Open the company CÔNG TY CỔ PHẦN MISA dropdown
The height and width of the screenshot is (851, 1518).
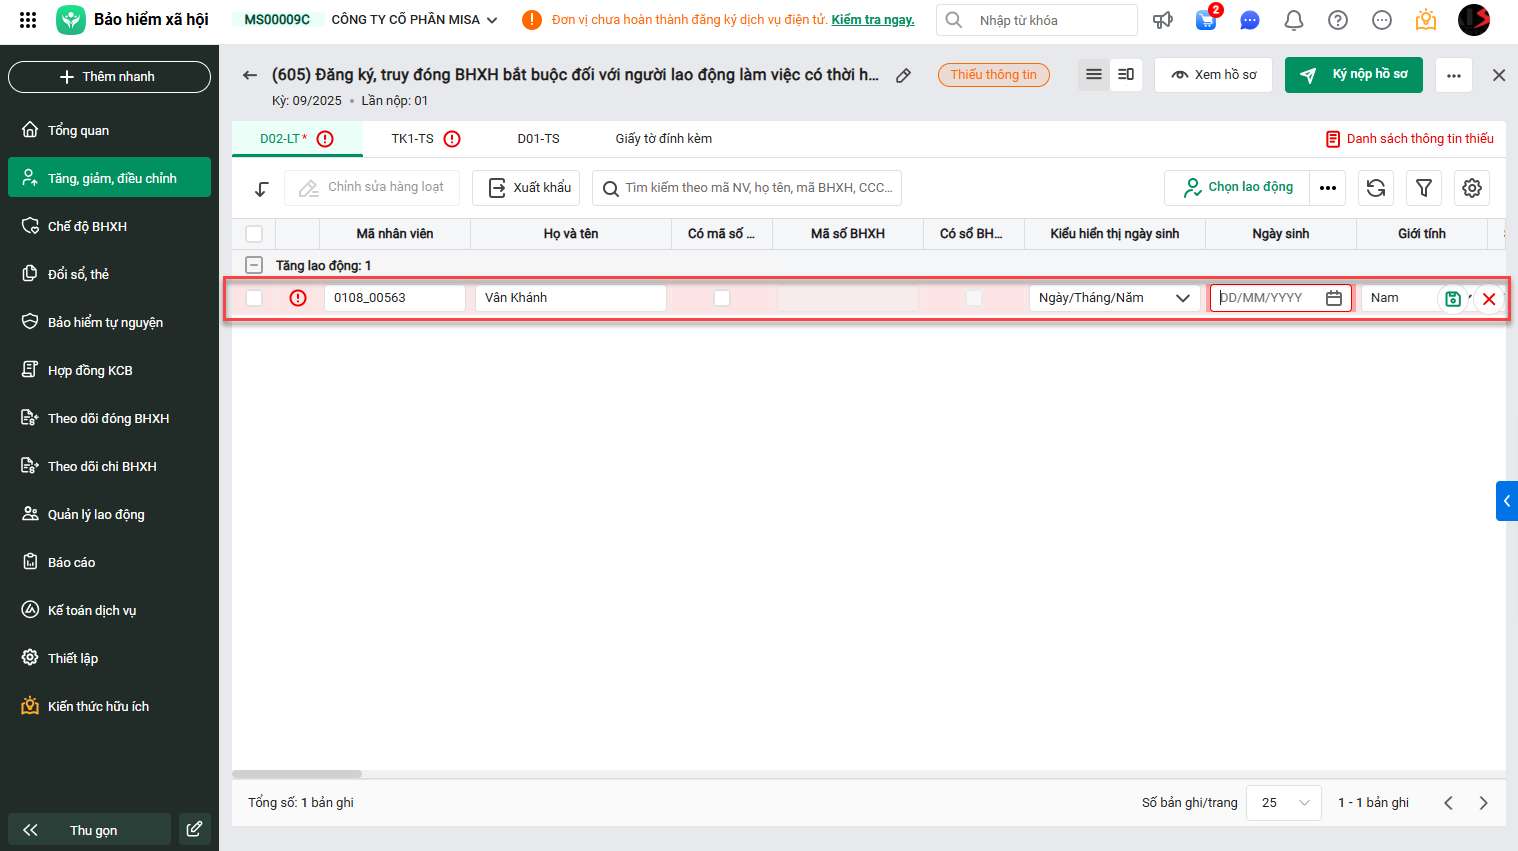(x=414, y=20)
